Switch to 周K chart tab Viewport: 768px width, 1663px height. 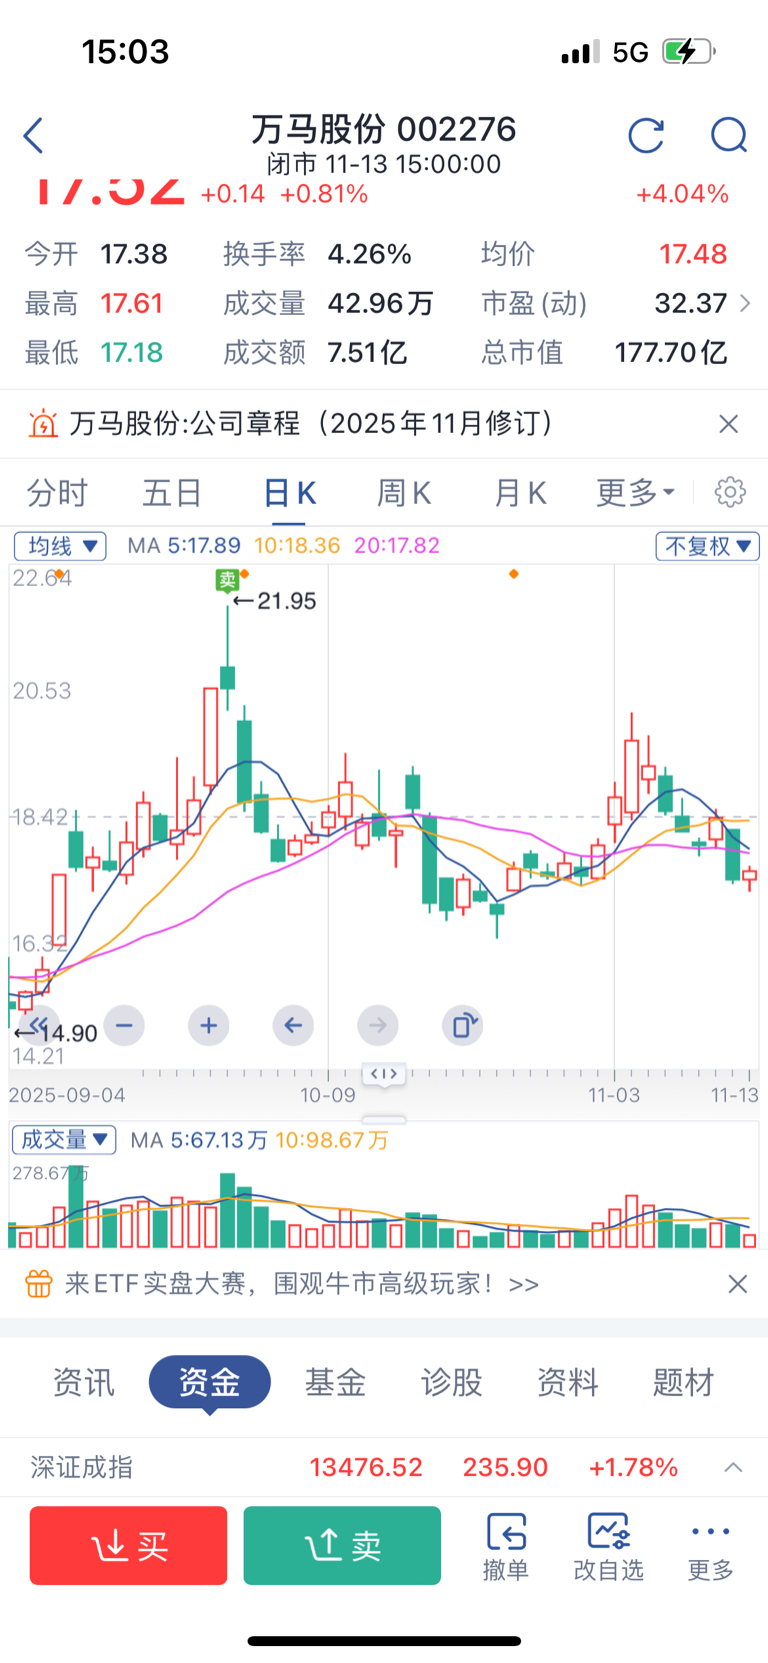(404, 492)
